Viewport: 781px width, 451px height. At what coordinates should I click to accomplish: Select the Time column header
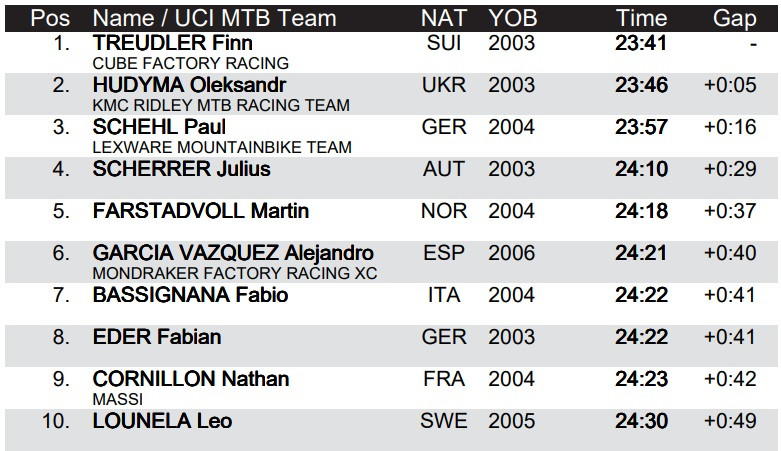point(641,18)
